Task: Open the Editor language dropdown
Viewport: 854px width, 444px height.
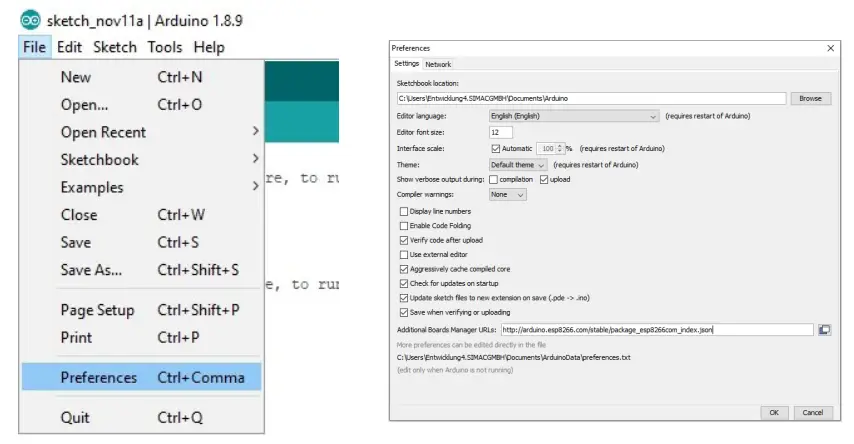Action: [x=574, y=116]
